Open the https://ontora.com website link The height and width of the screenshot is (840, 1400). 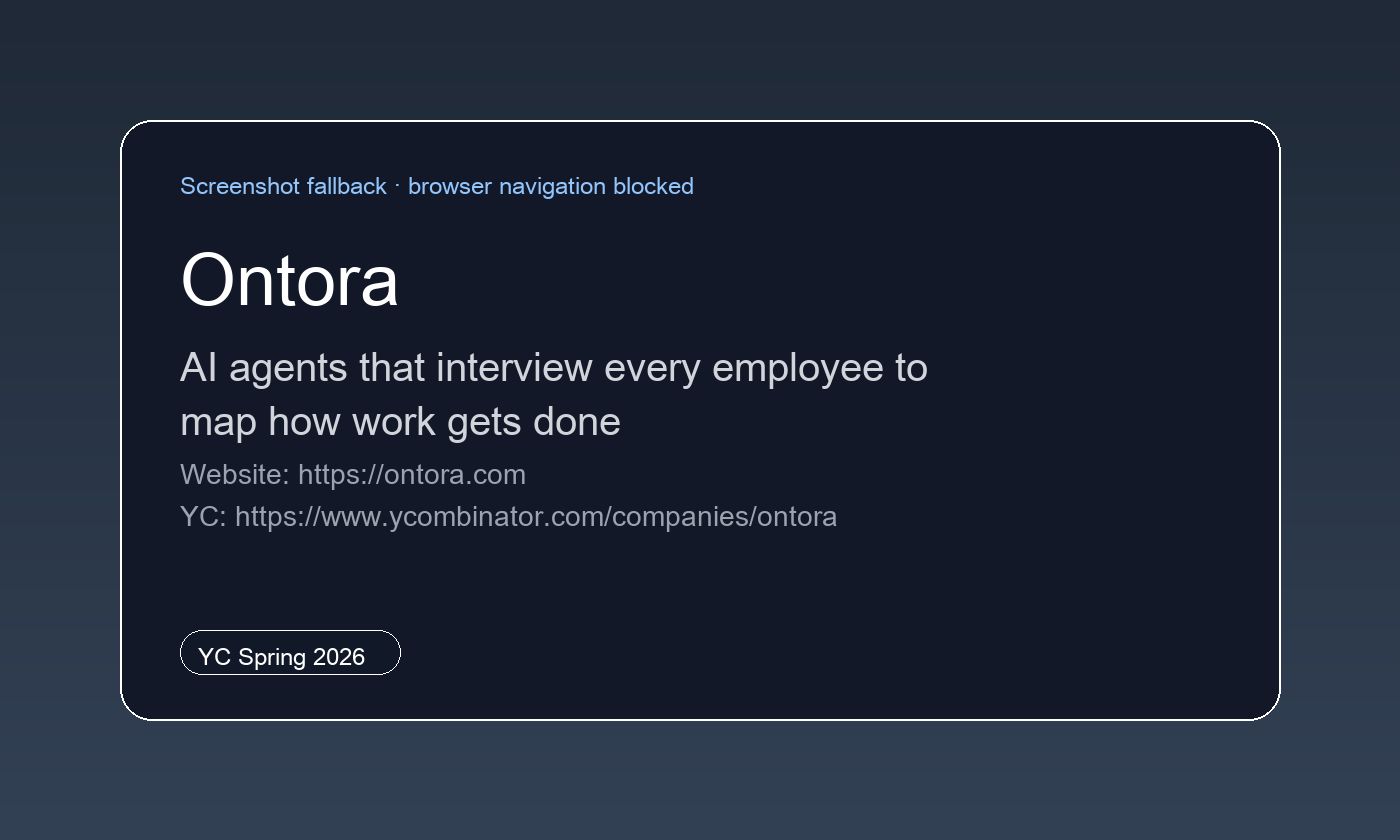[412, 474]
